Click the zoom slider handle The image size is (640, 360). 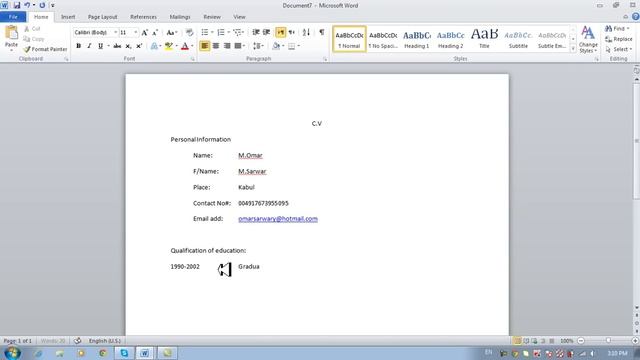tap(608, 340)
